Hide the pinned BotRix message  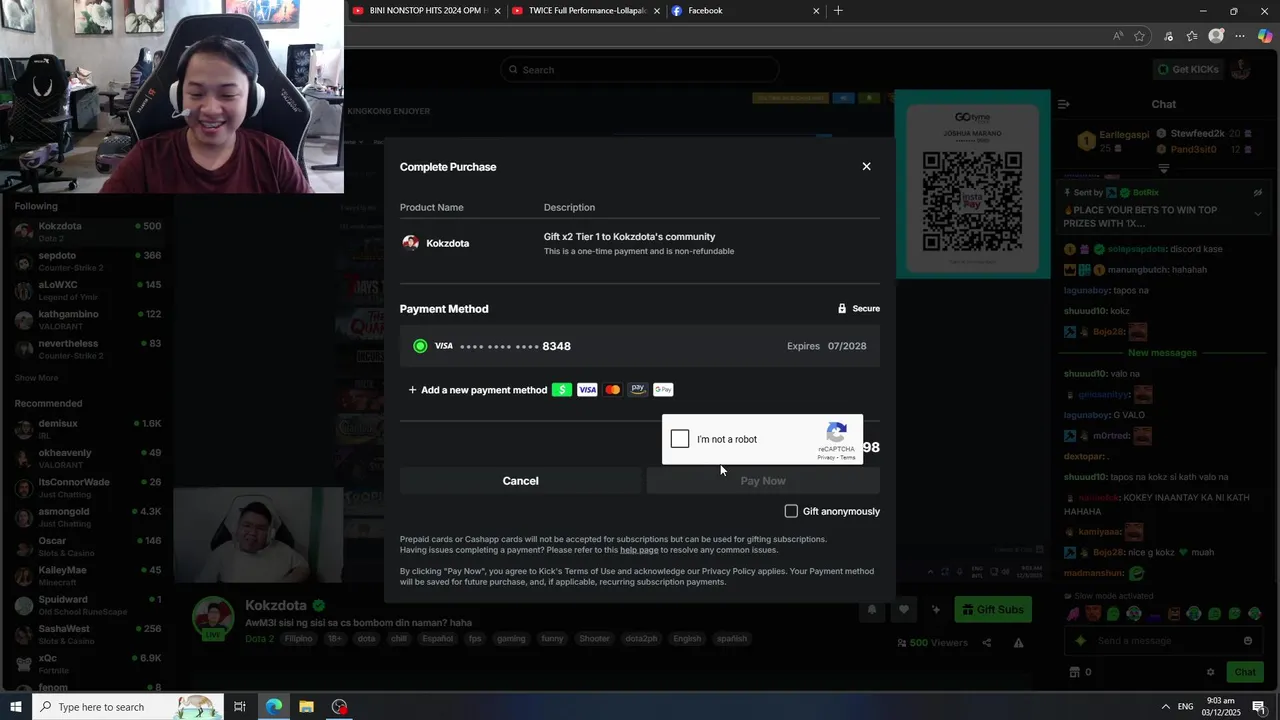[1258, 193]
